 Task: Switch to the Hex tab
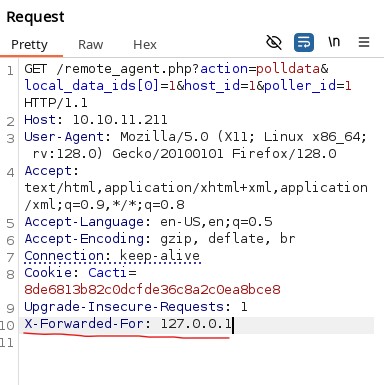click(145, 45)
